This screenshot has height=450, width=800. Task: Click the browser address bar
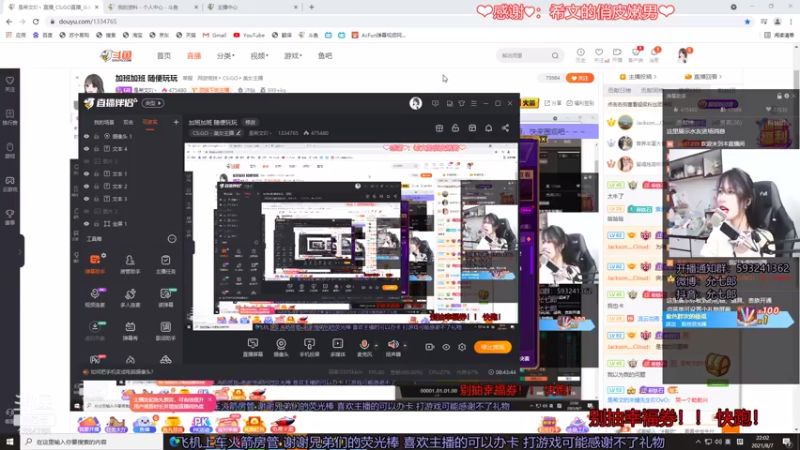[x=393, y=21]
